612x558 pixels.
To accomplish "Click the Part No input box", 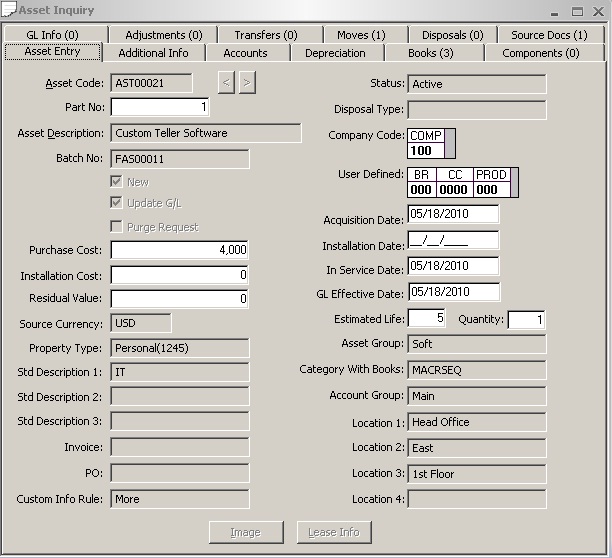I will tap(160, 107).
